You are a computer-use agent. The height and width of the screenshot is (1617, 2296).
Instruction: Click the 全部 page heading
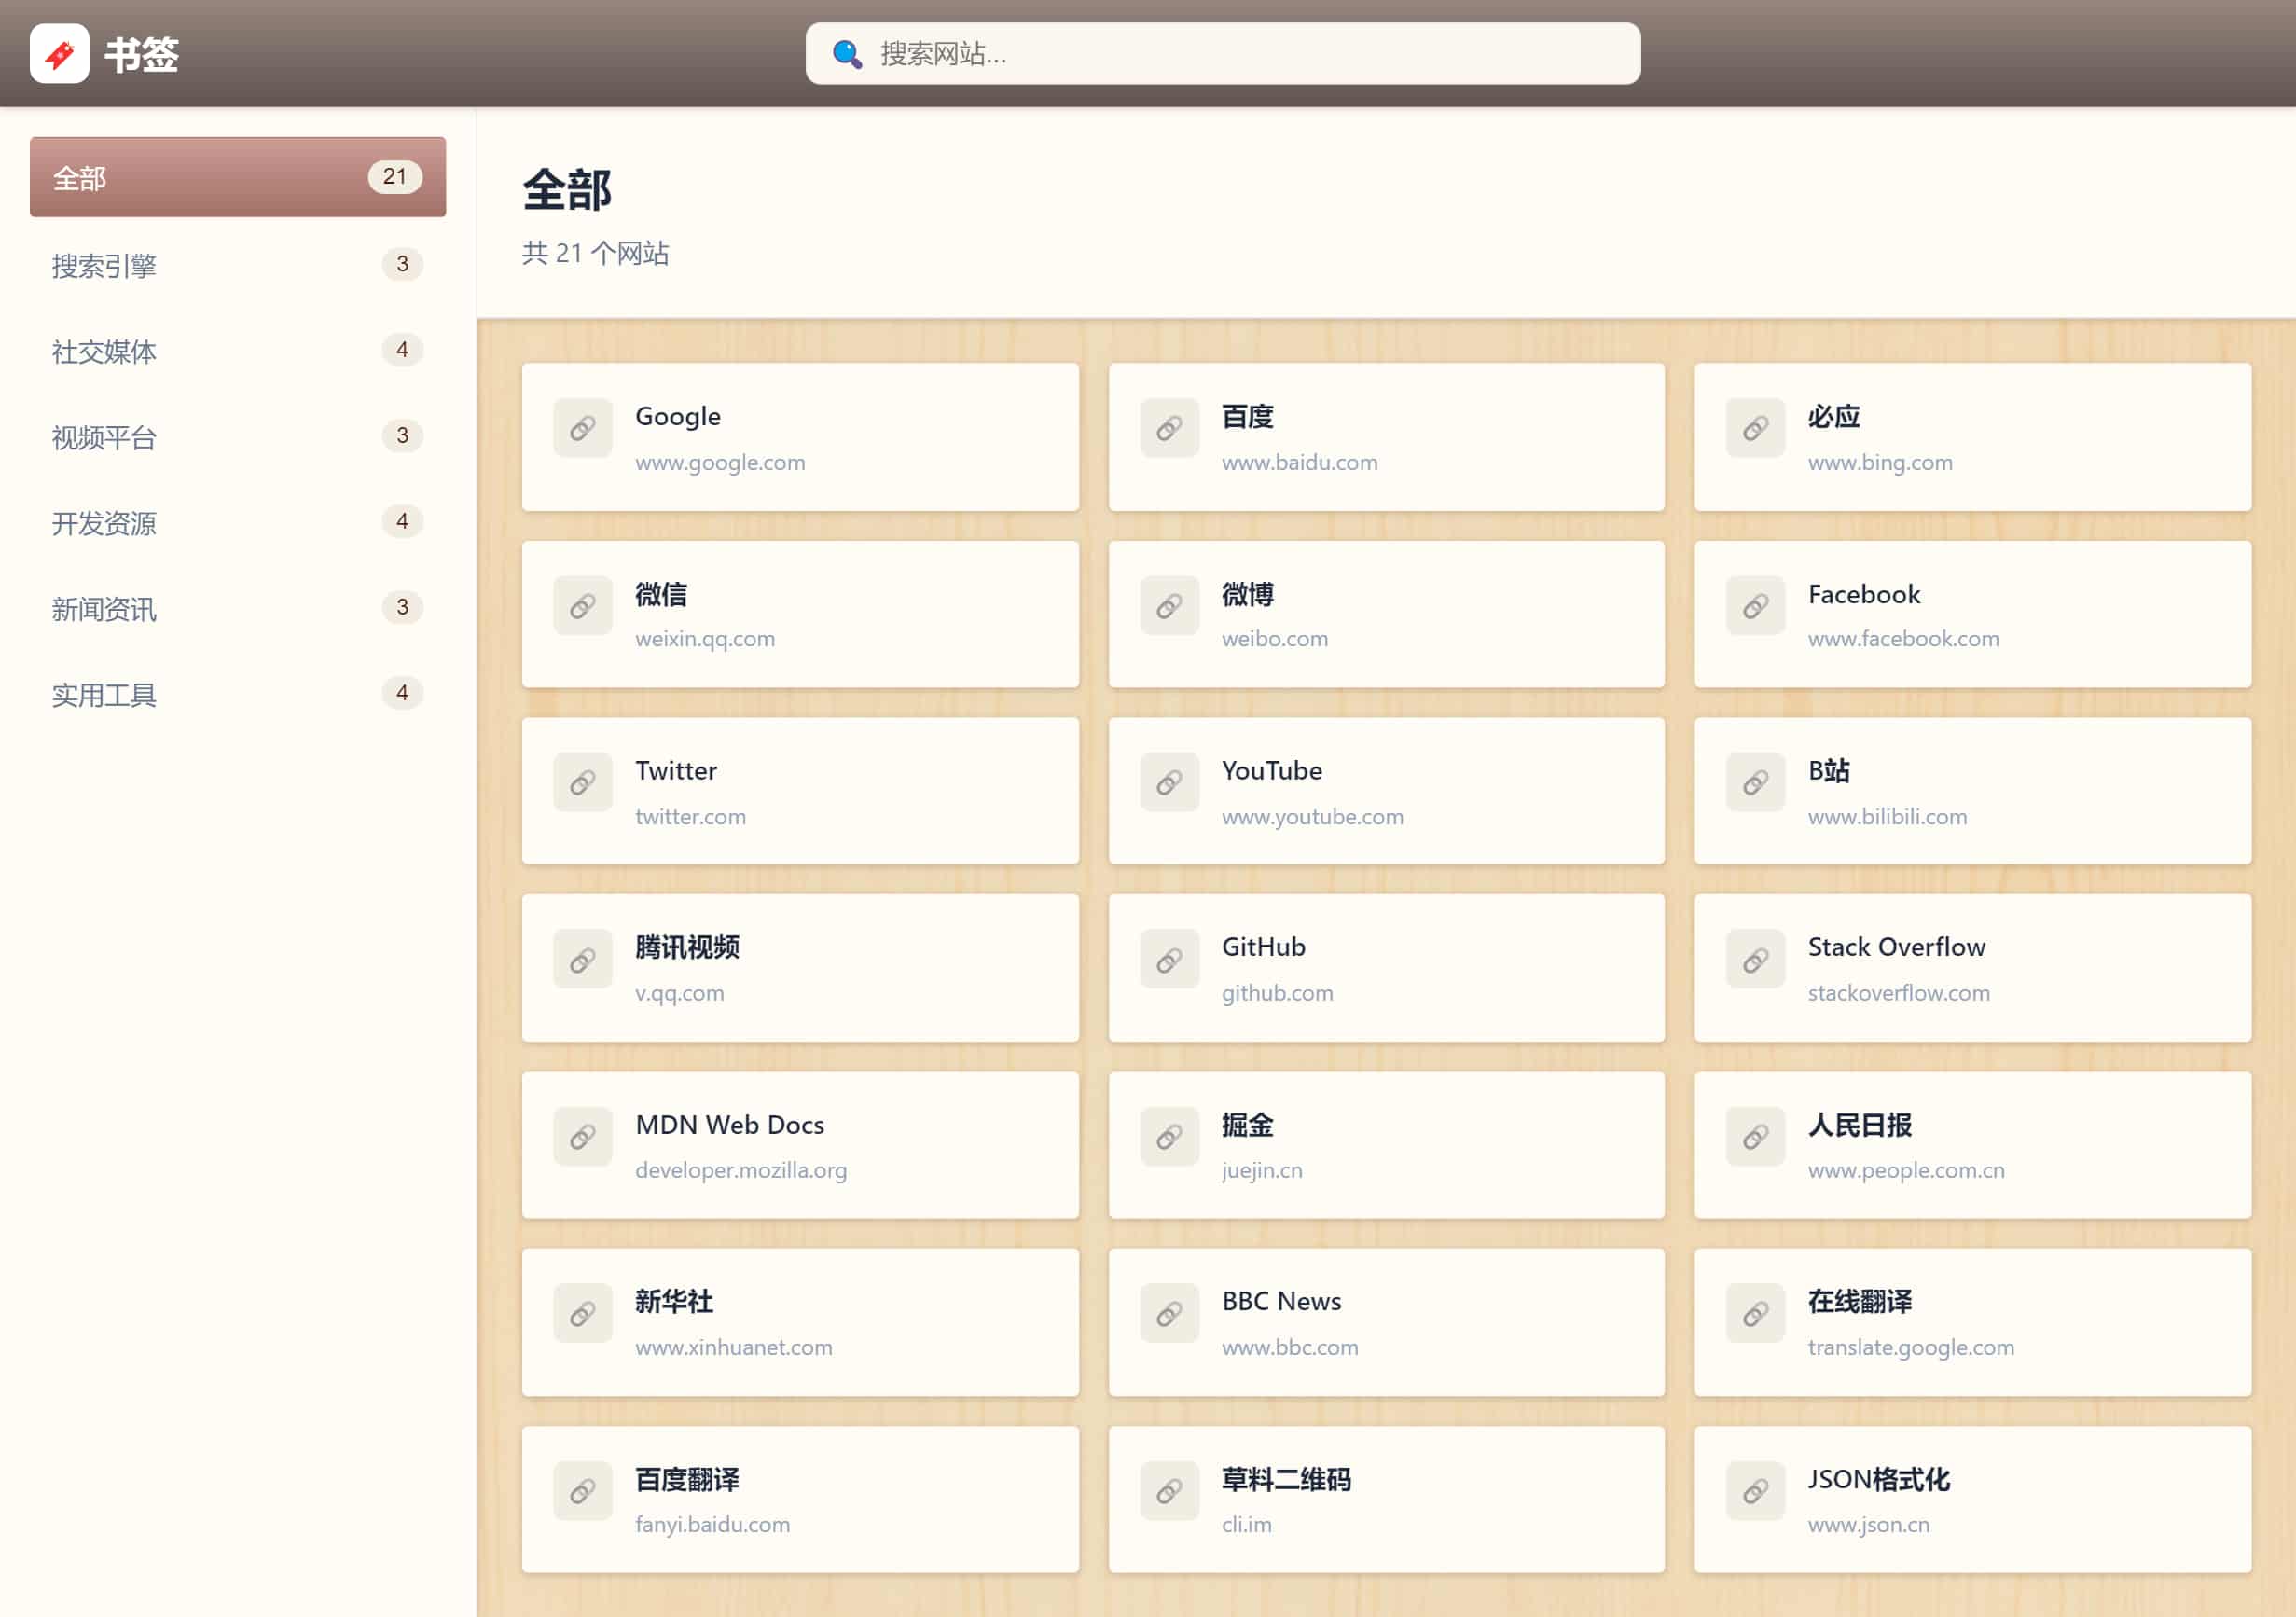[x=567, y=190]
